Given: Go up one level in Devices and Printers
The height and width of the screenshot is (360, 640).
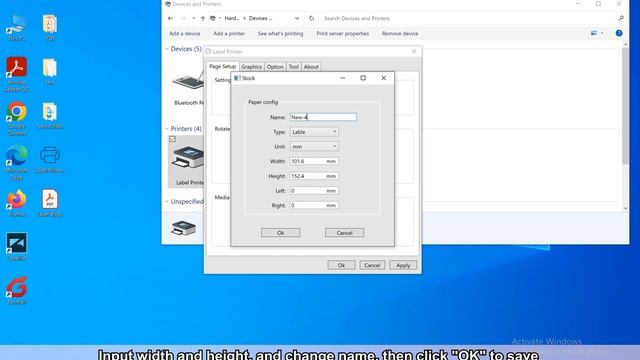Looking at the screenshot, I should pos(202,18).
